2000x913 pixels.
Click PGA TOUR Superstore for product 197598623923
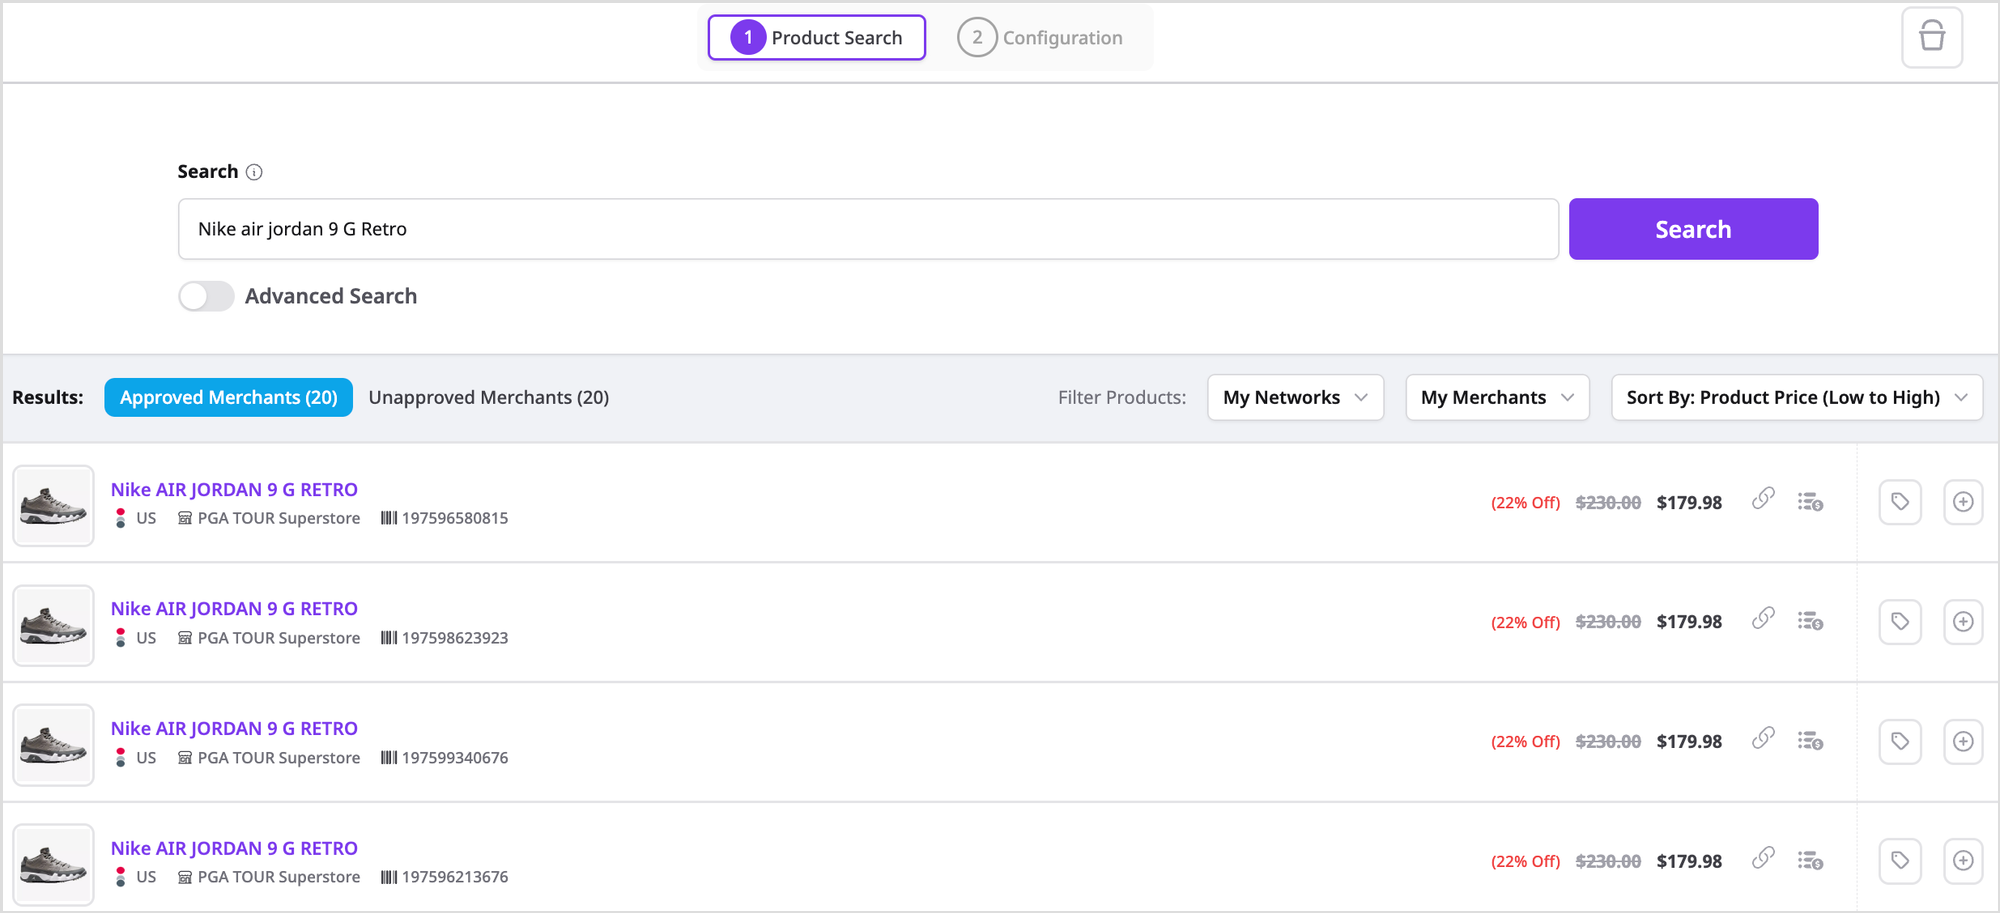click(x=279, y=638)
